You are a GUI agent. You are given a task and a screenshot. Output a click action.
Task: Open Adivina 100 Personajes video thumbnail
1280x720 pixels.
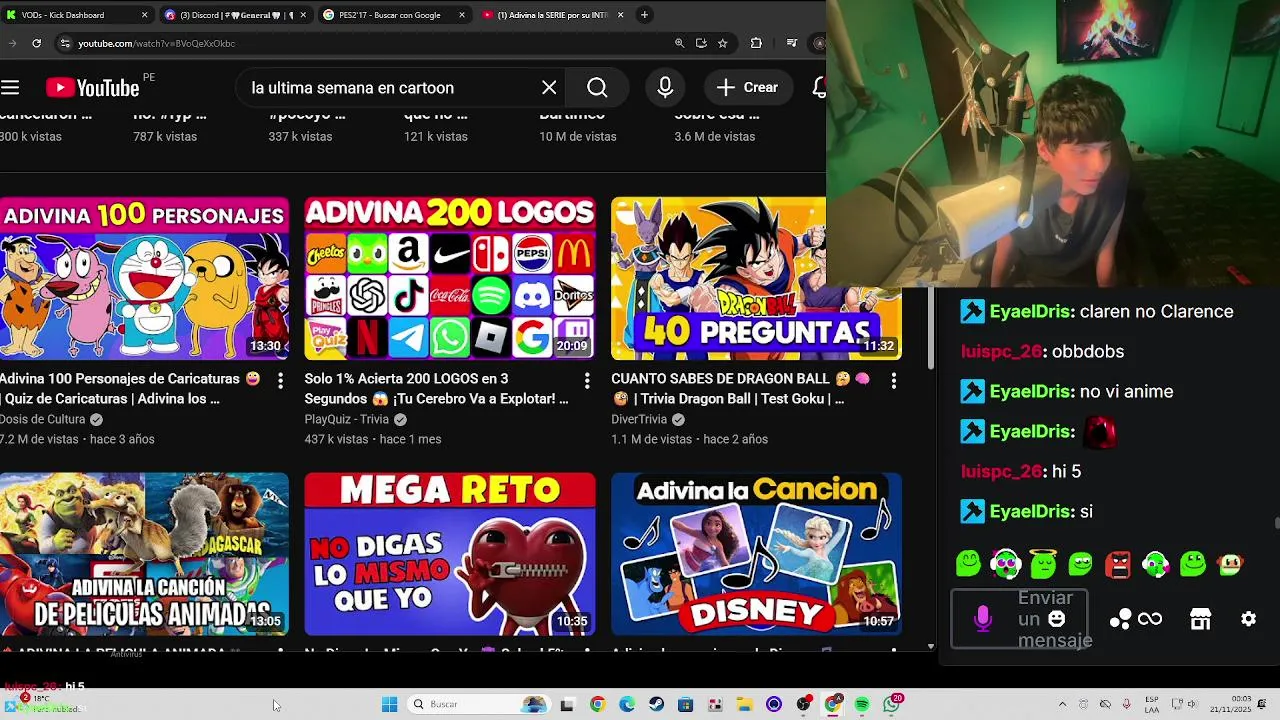click(x=144, y=278)
